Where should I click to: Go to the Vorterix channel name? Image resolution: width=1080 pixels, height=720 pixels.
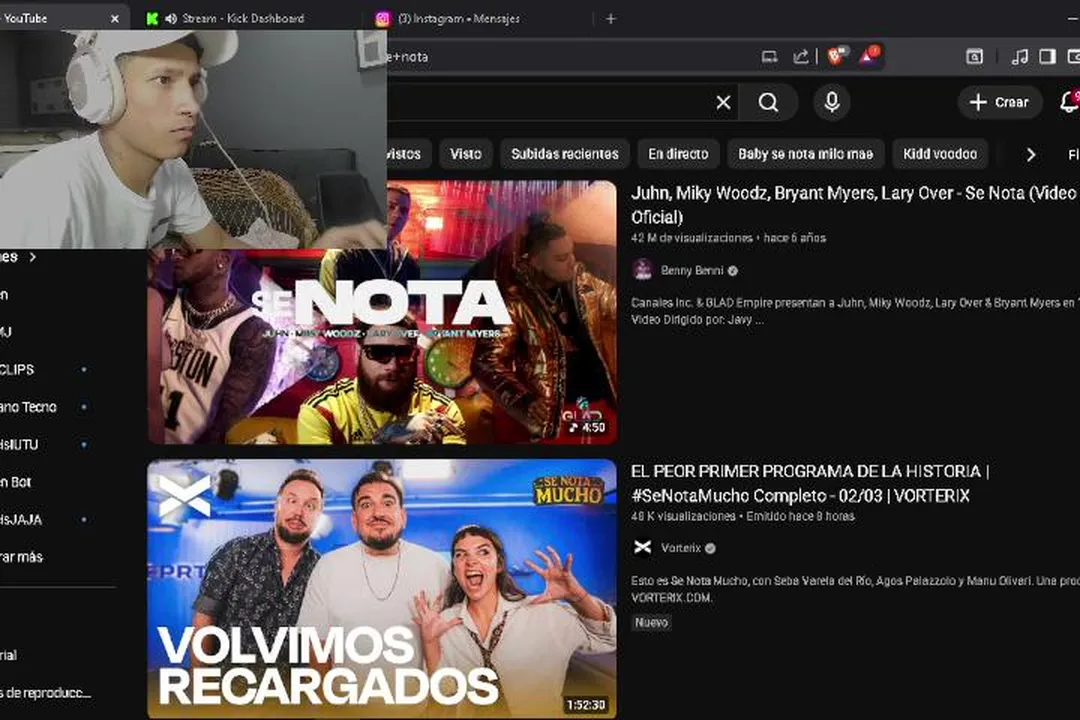[681, 548]
